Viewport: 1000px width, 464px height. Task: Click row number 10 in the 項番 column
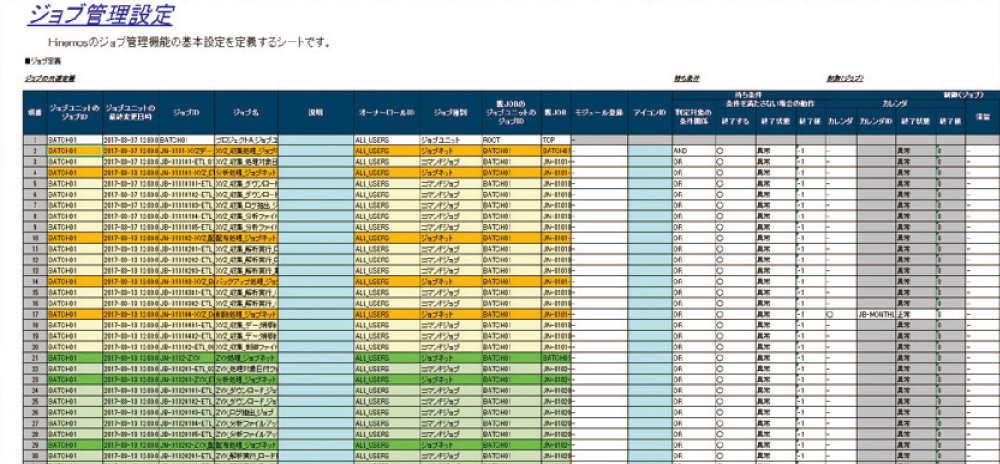tap(34, 238)
